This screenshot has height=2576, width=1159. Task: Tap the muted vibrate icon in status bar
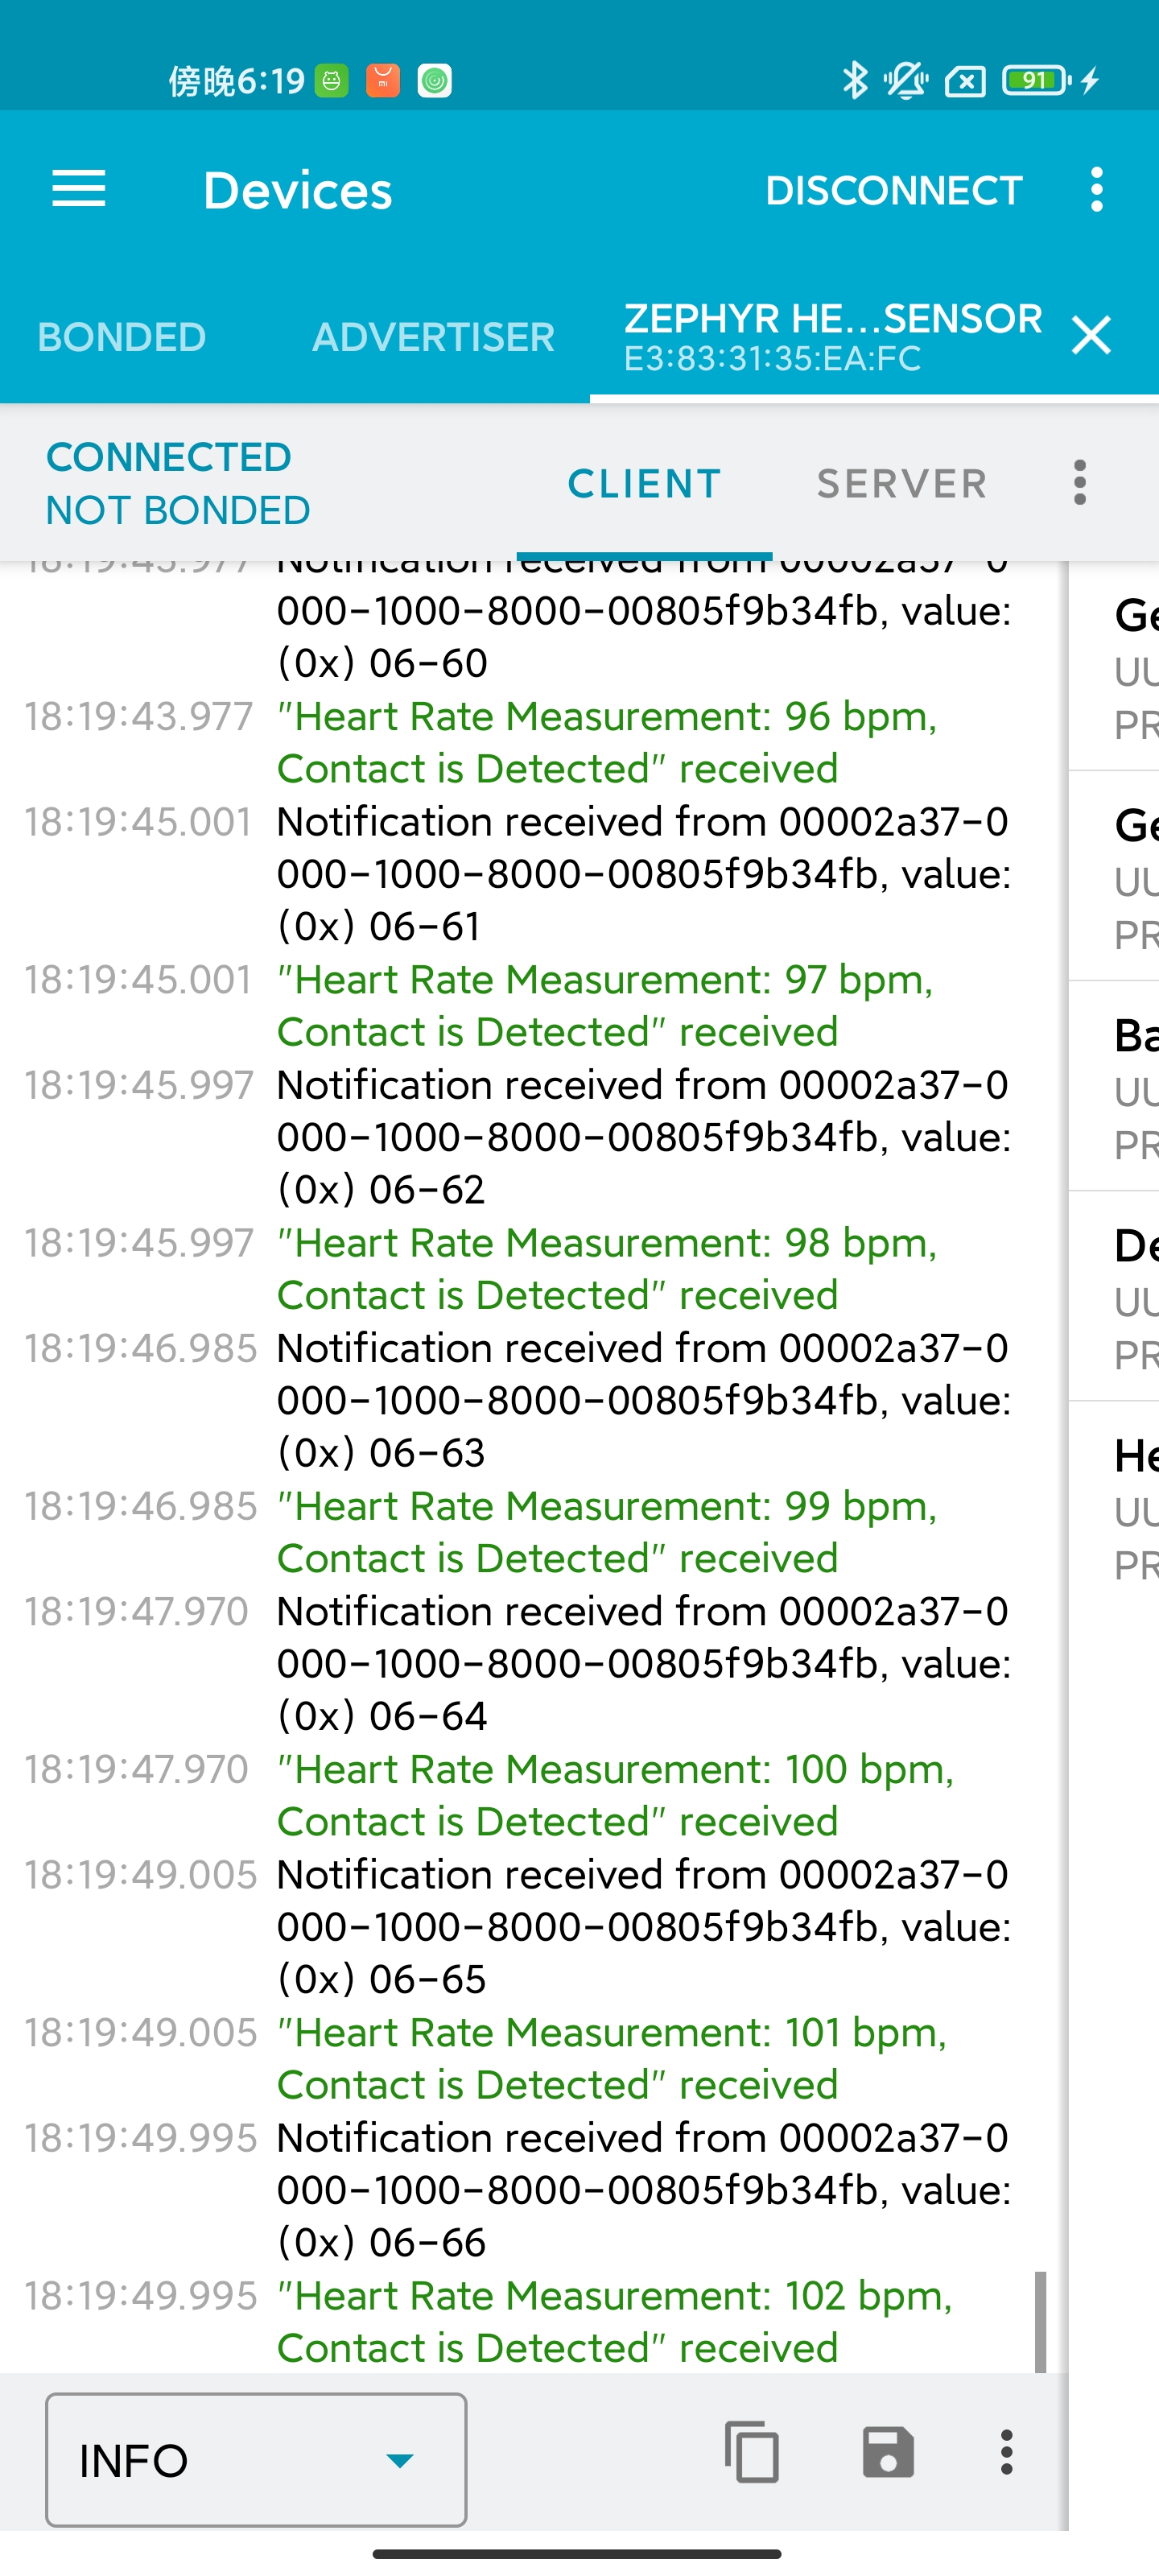[906, 80]
